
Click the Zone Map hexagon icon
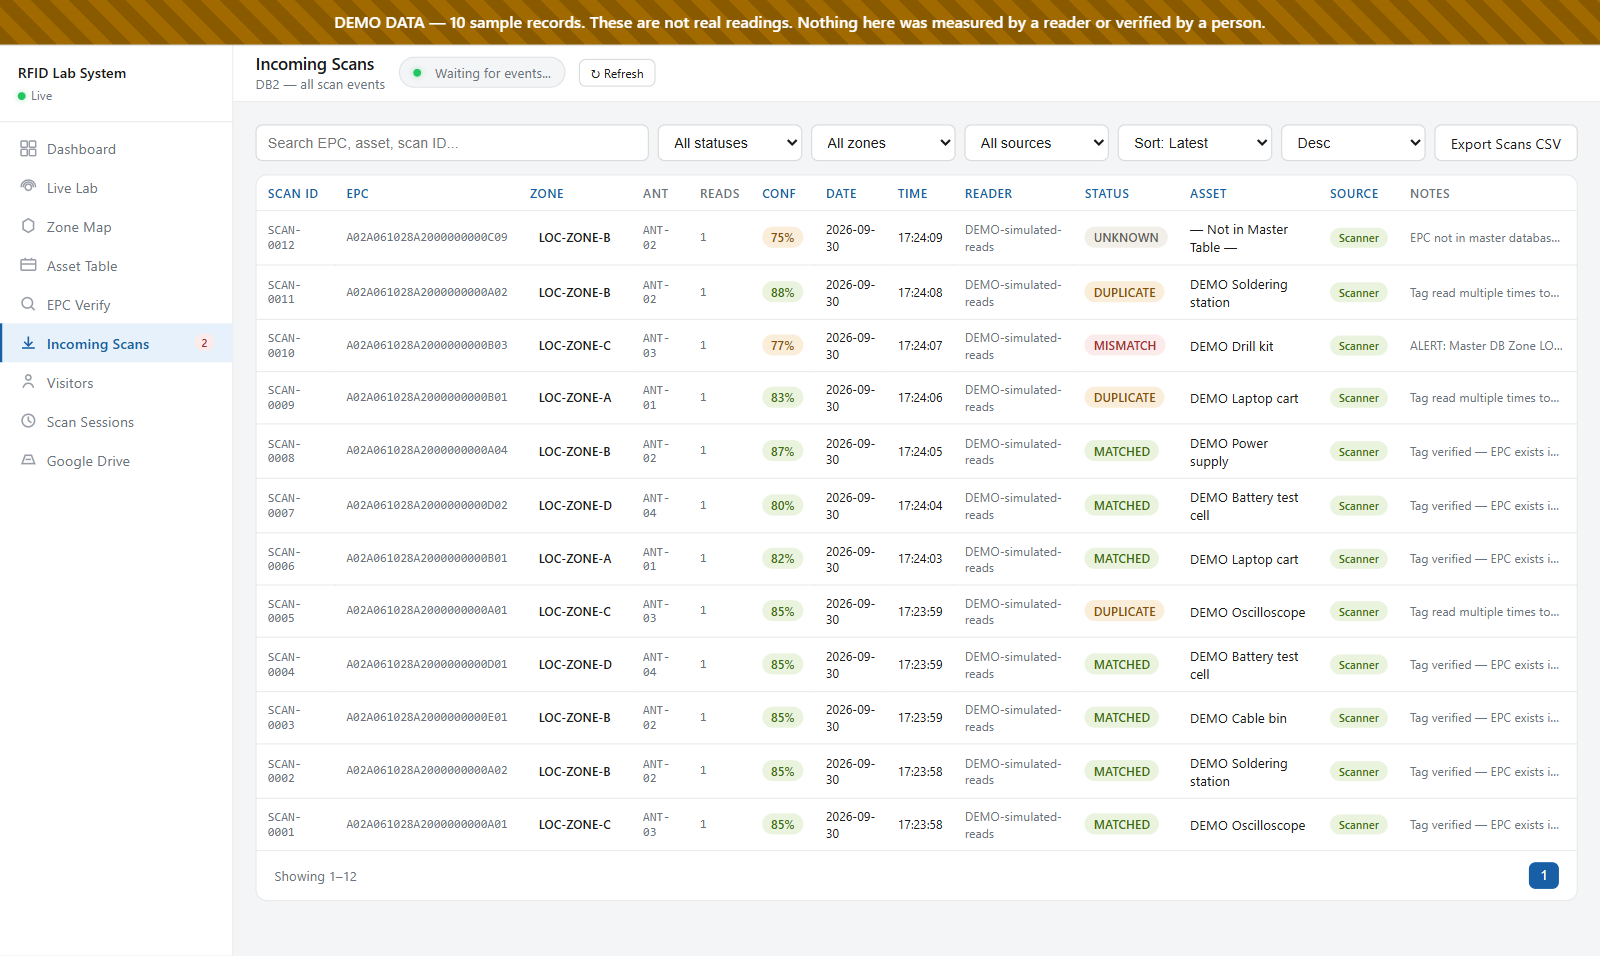[x=28, y=226]
